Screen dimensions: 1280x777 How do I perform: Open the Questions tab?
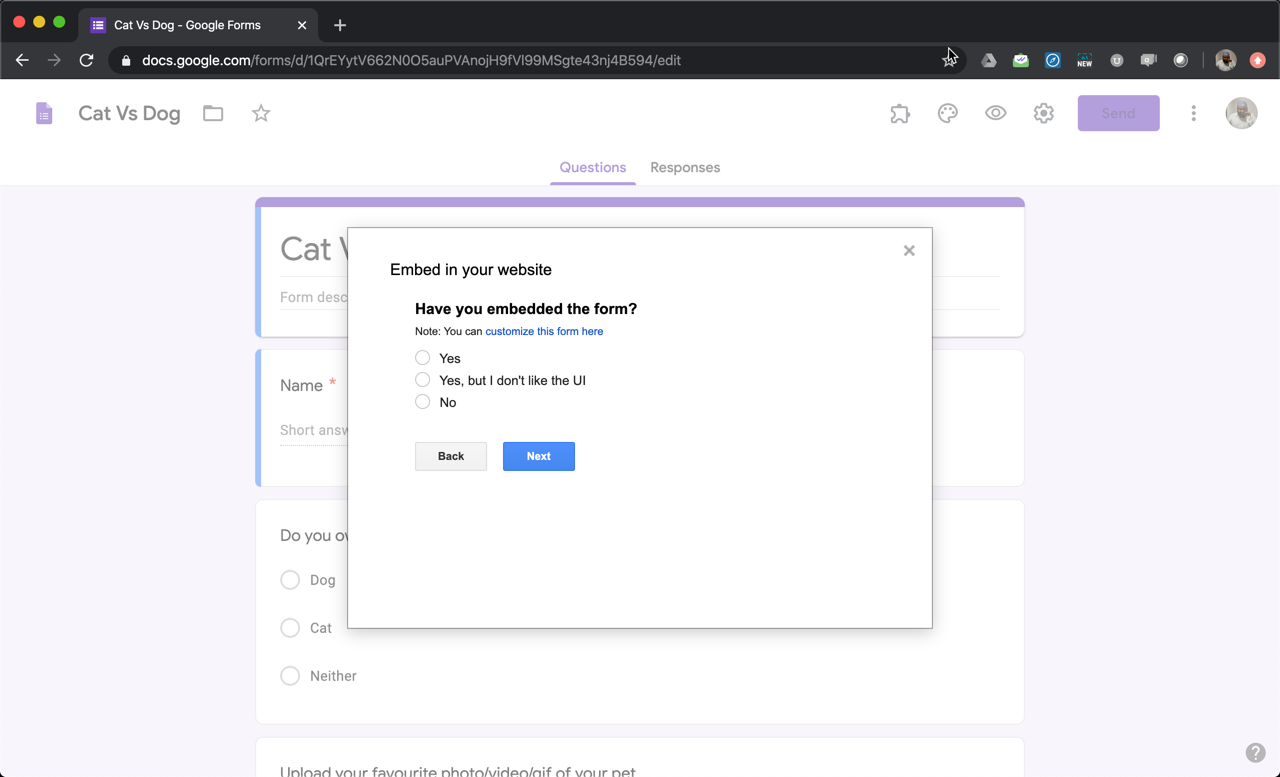point(592,167)
